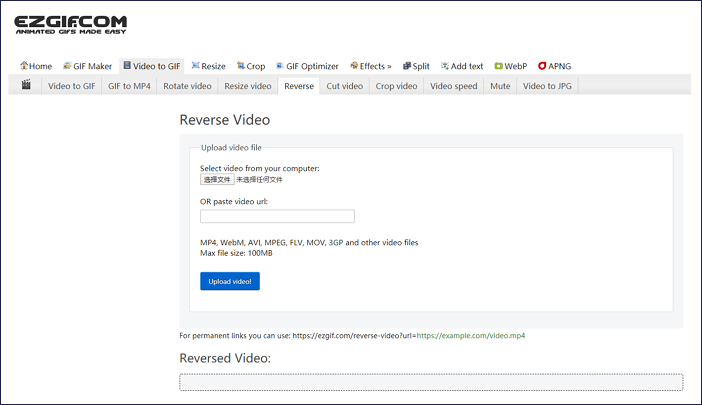This screenshot has height=405, width=702.
Task: Switch to the Cut video tab
Action: tap(345, 86)
